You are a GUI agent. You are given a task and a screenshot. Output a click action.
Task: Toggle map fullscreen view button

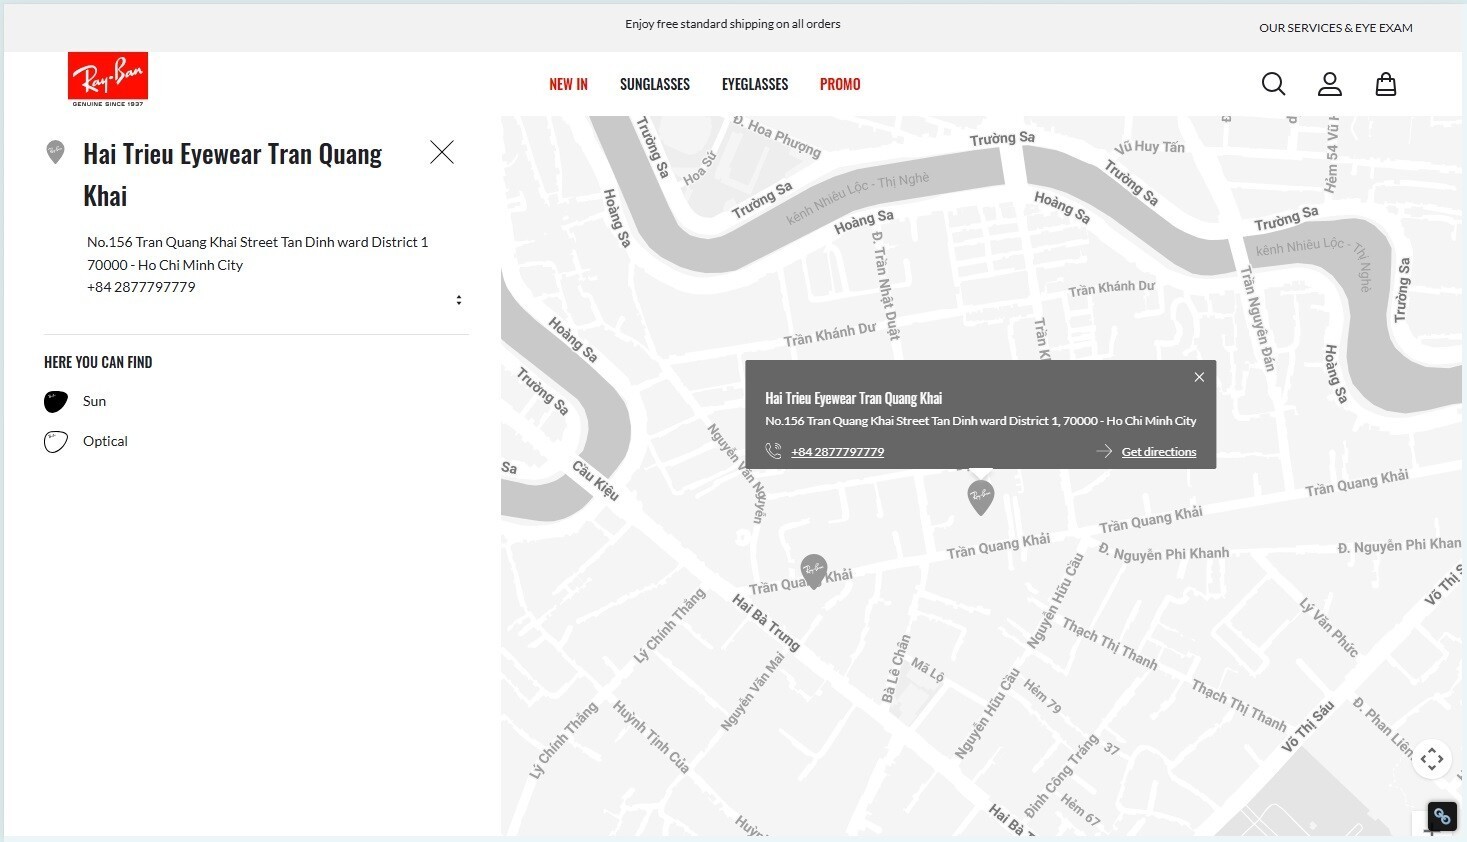pyautogui.click(x=1432, y=759)
